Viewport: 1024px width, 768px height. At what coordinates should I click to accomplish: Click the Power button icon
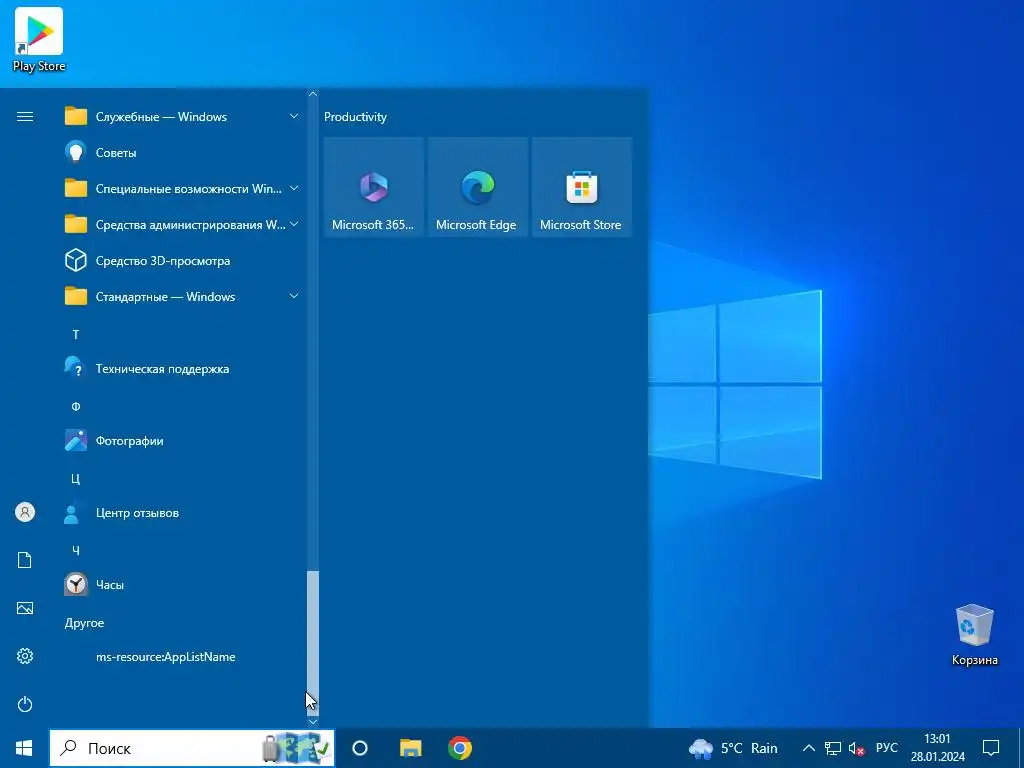(25, 704)
